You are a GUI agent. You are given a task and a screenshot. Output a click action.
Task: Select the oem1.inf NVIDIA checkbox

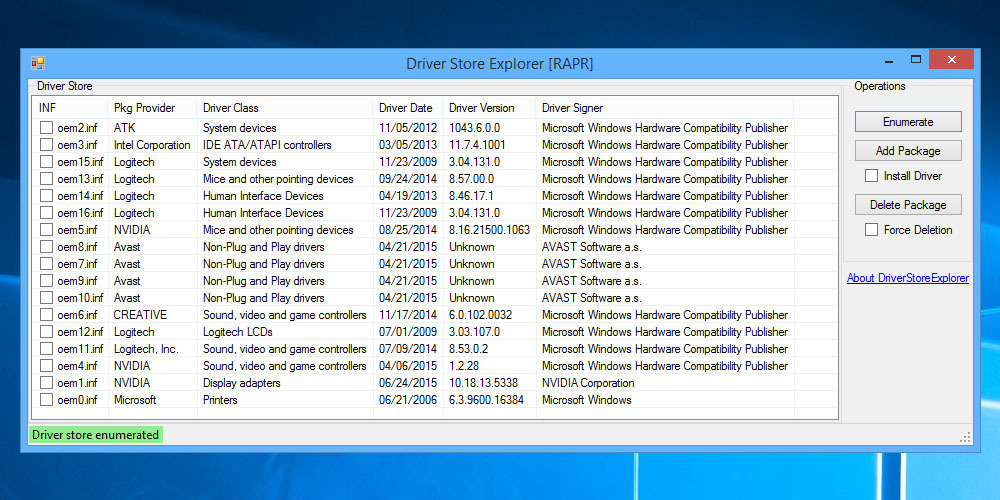coord(47,383)
